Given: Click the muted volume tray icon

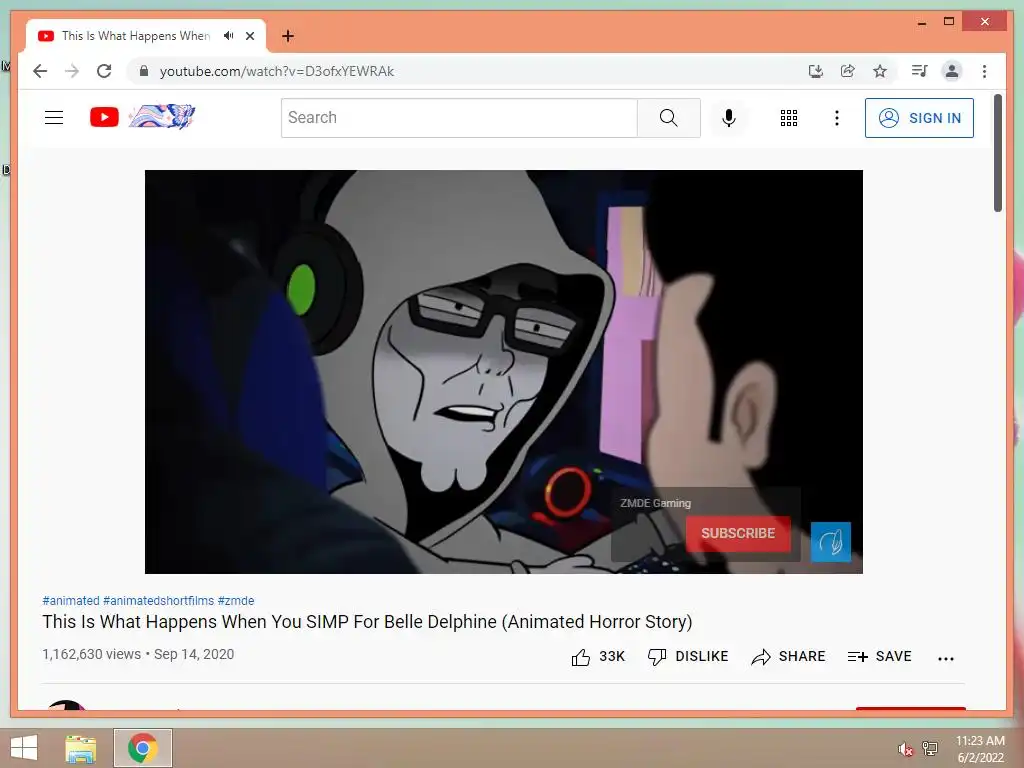Looking at the screenshot, I should 904,748.
